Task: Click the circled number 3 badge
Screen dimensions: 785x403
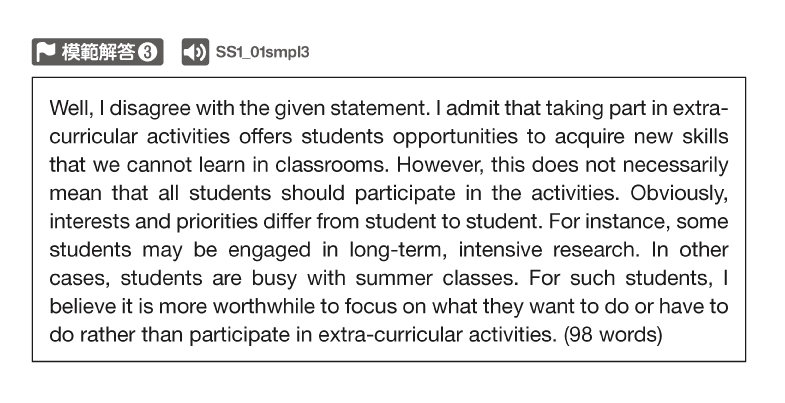Action: [148, 52]
